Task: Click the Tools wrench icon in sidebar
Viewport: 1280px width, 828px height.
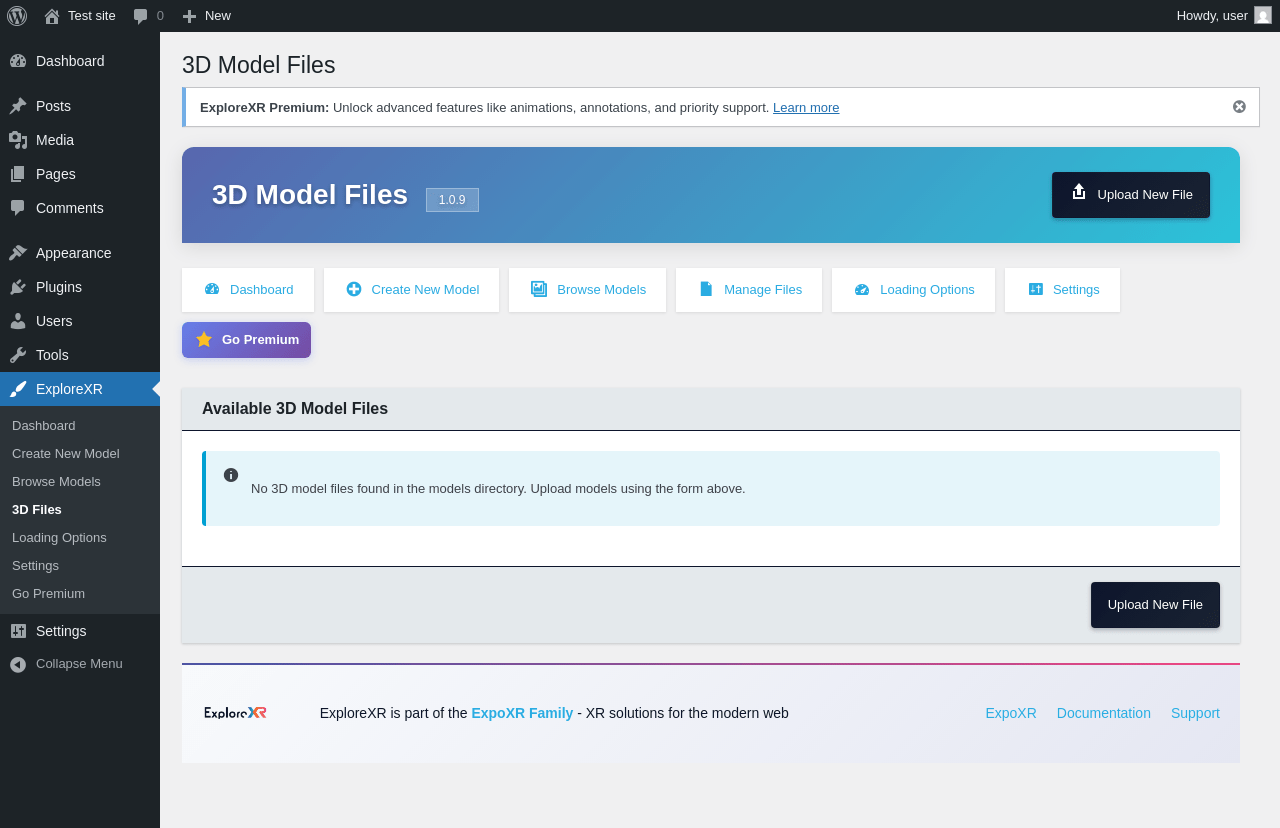Action: point(18,355)
